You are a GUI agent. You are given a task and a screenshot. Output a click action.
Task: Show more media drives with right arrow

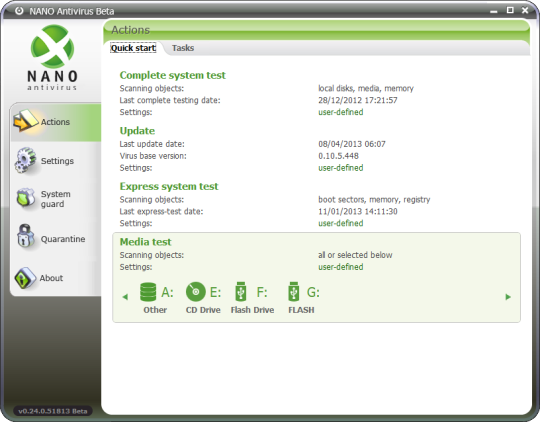tap(508, 297)
